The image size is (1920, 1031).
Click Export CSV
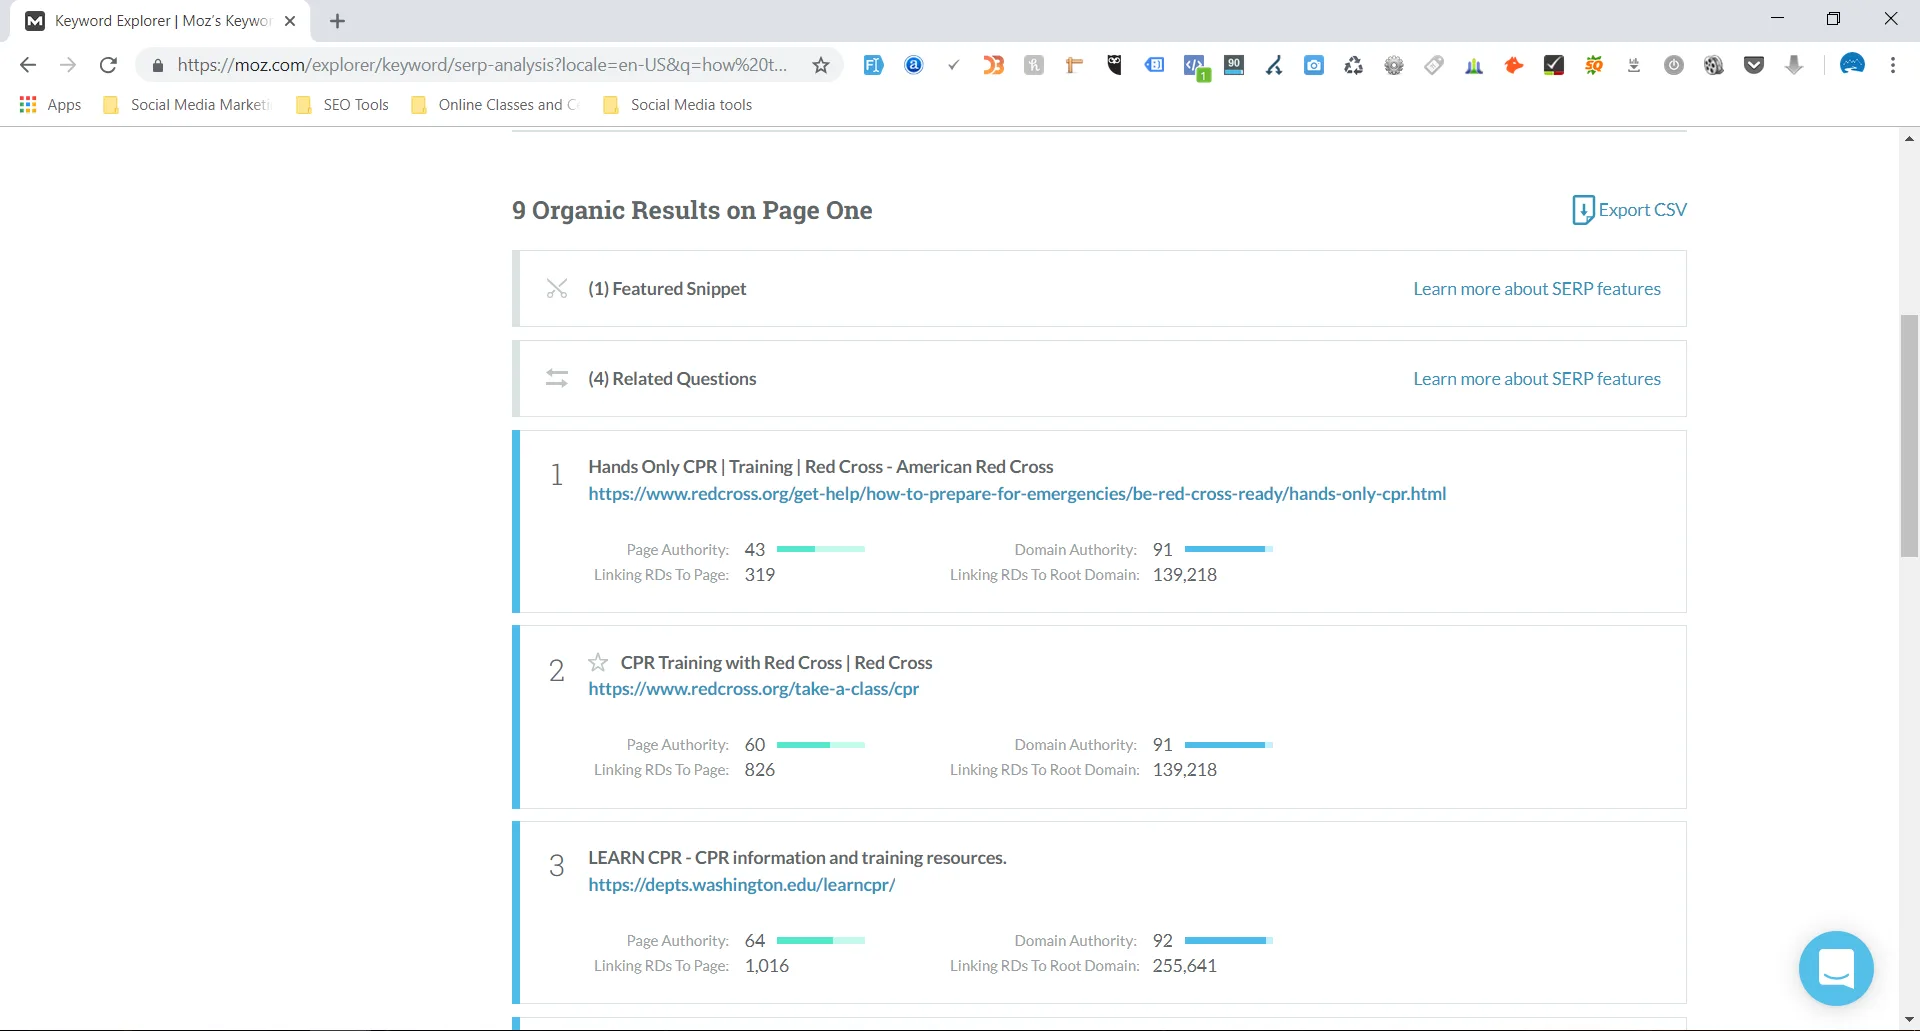click(1629, 210)
